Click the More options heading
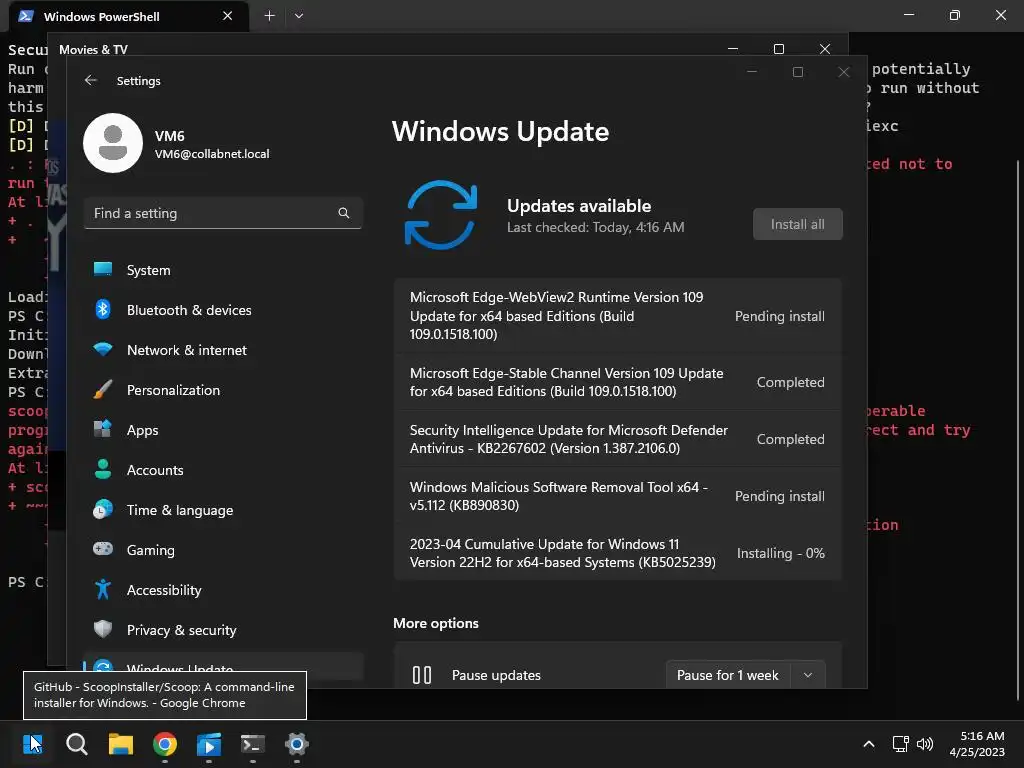Viewport: 1024px width, 768px height. pyautogui.click(x=436, y=623)
